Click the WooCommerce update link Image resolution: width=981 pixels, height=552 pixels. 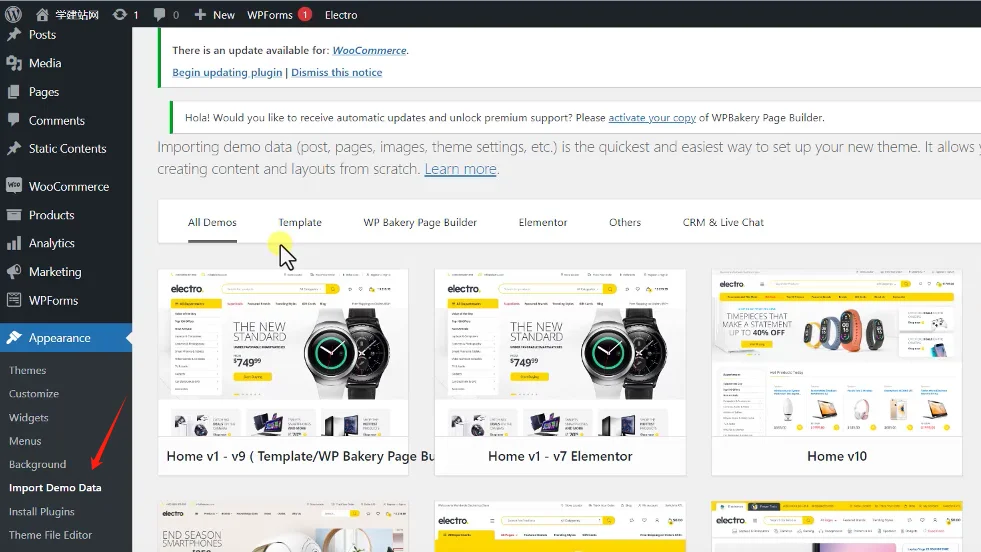pos(369,50)
